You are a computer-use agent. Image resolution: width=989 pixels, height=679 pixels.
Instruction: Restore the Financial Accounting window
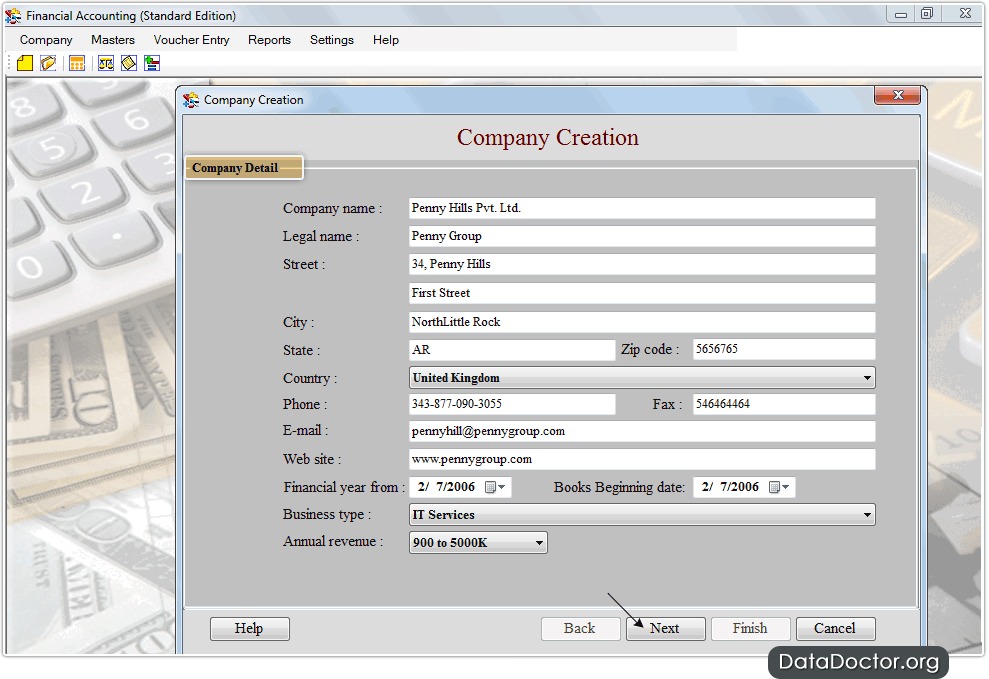pos(927,14)
